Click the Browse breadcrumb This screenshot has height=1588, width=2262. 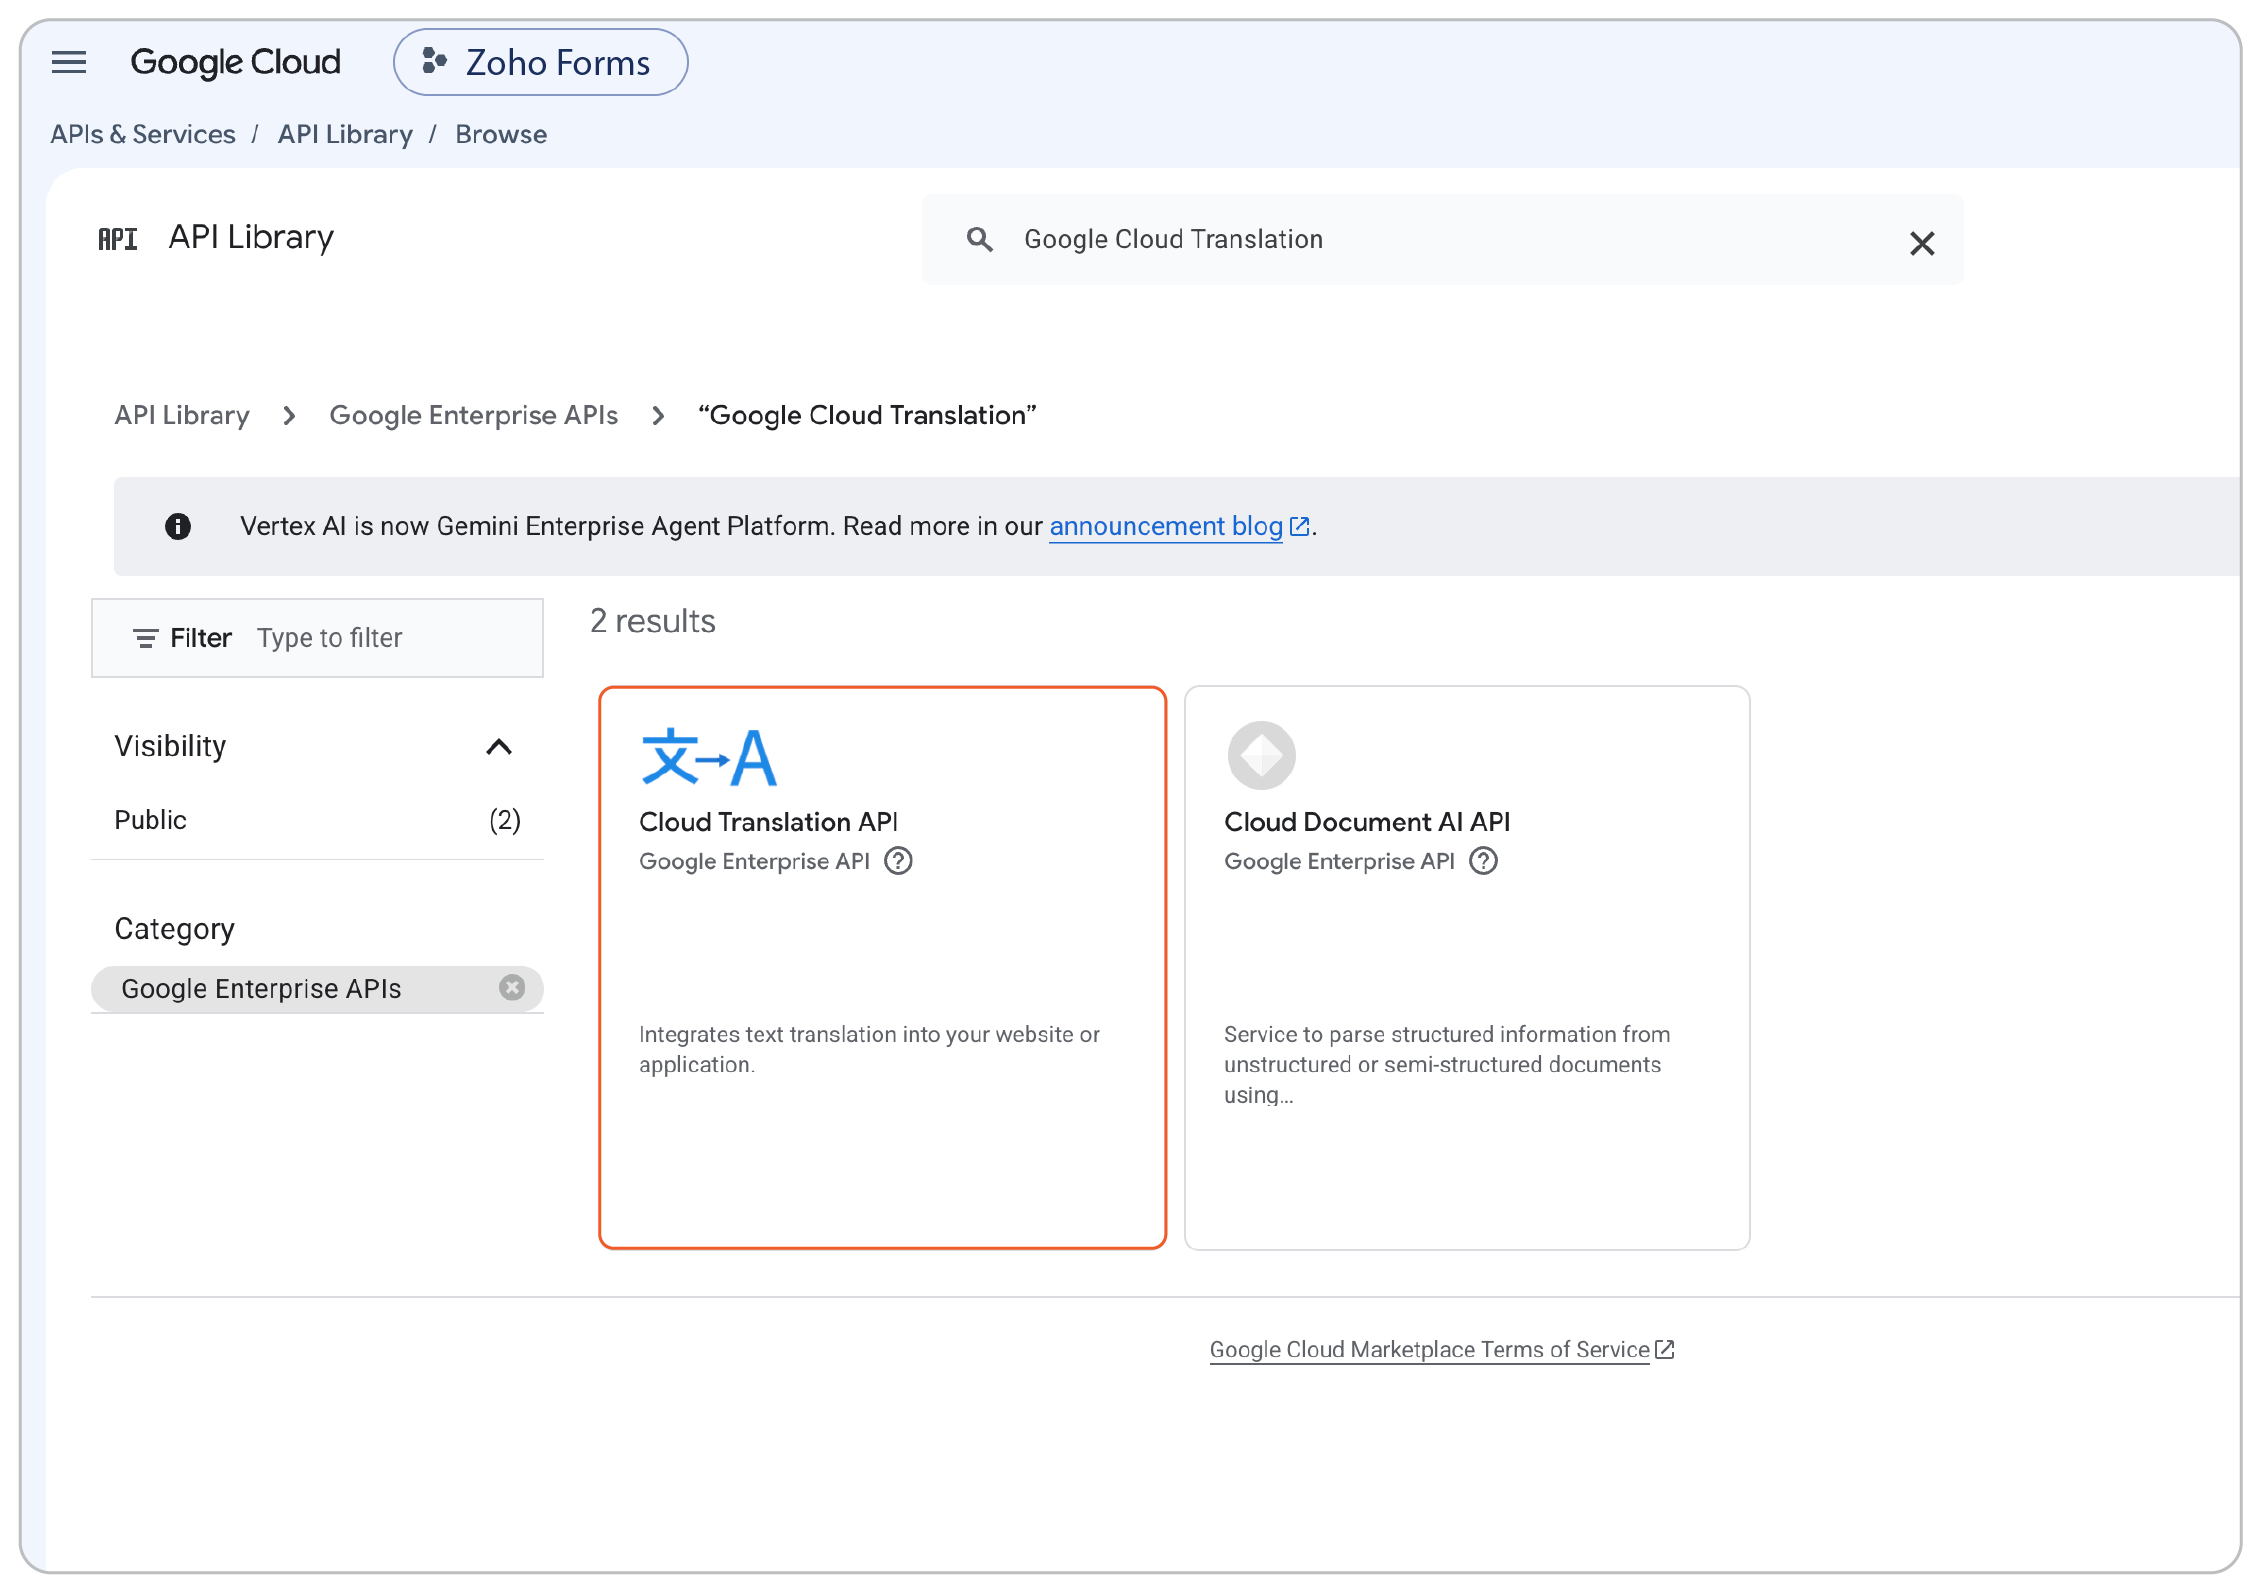(x=501, y=134)
